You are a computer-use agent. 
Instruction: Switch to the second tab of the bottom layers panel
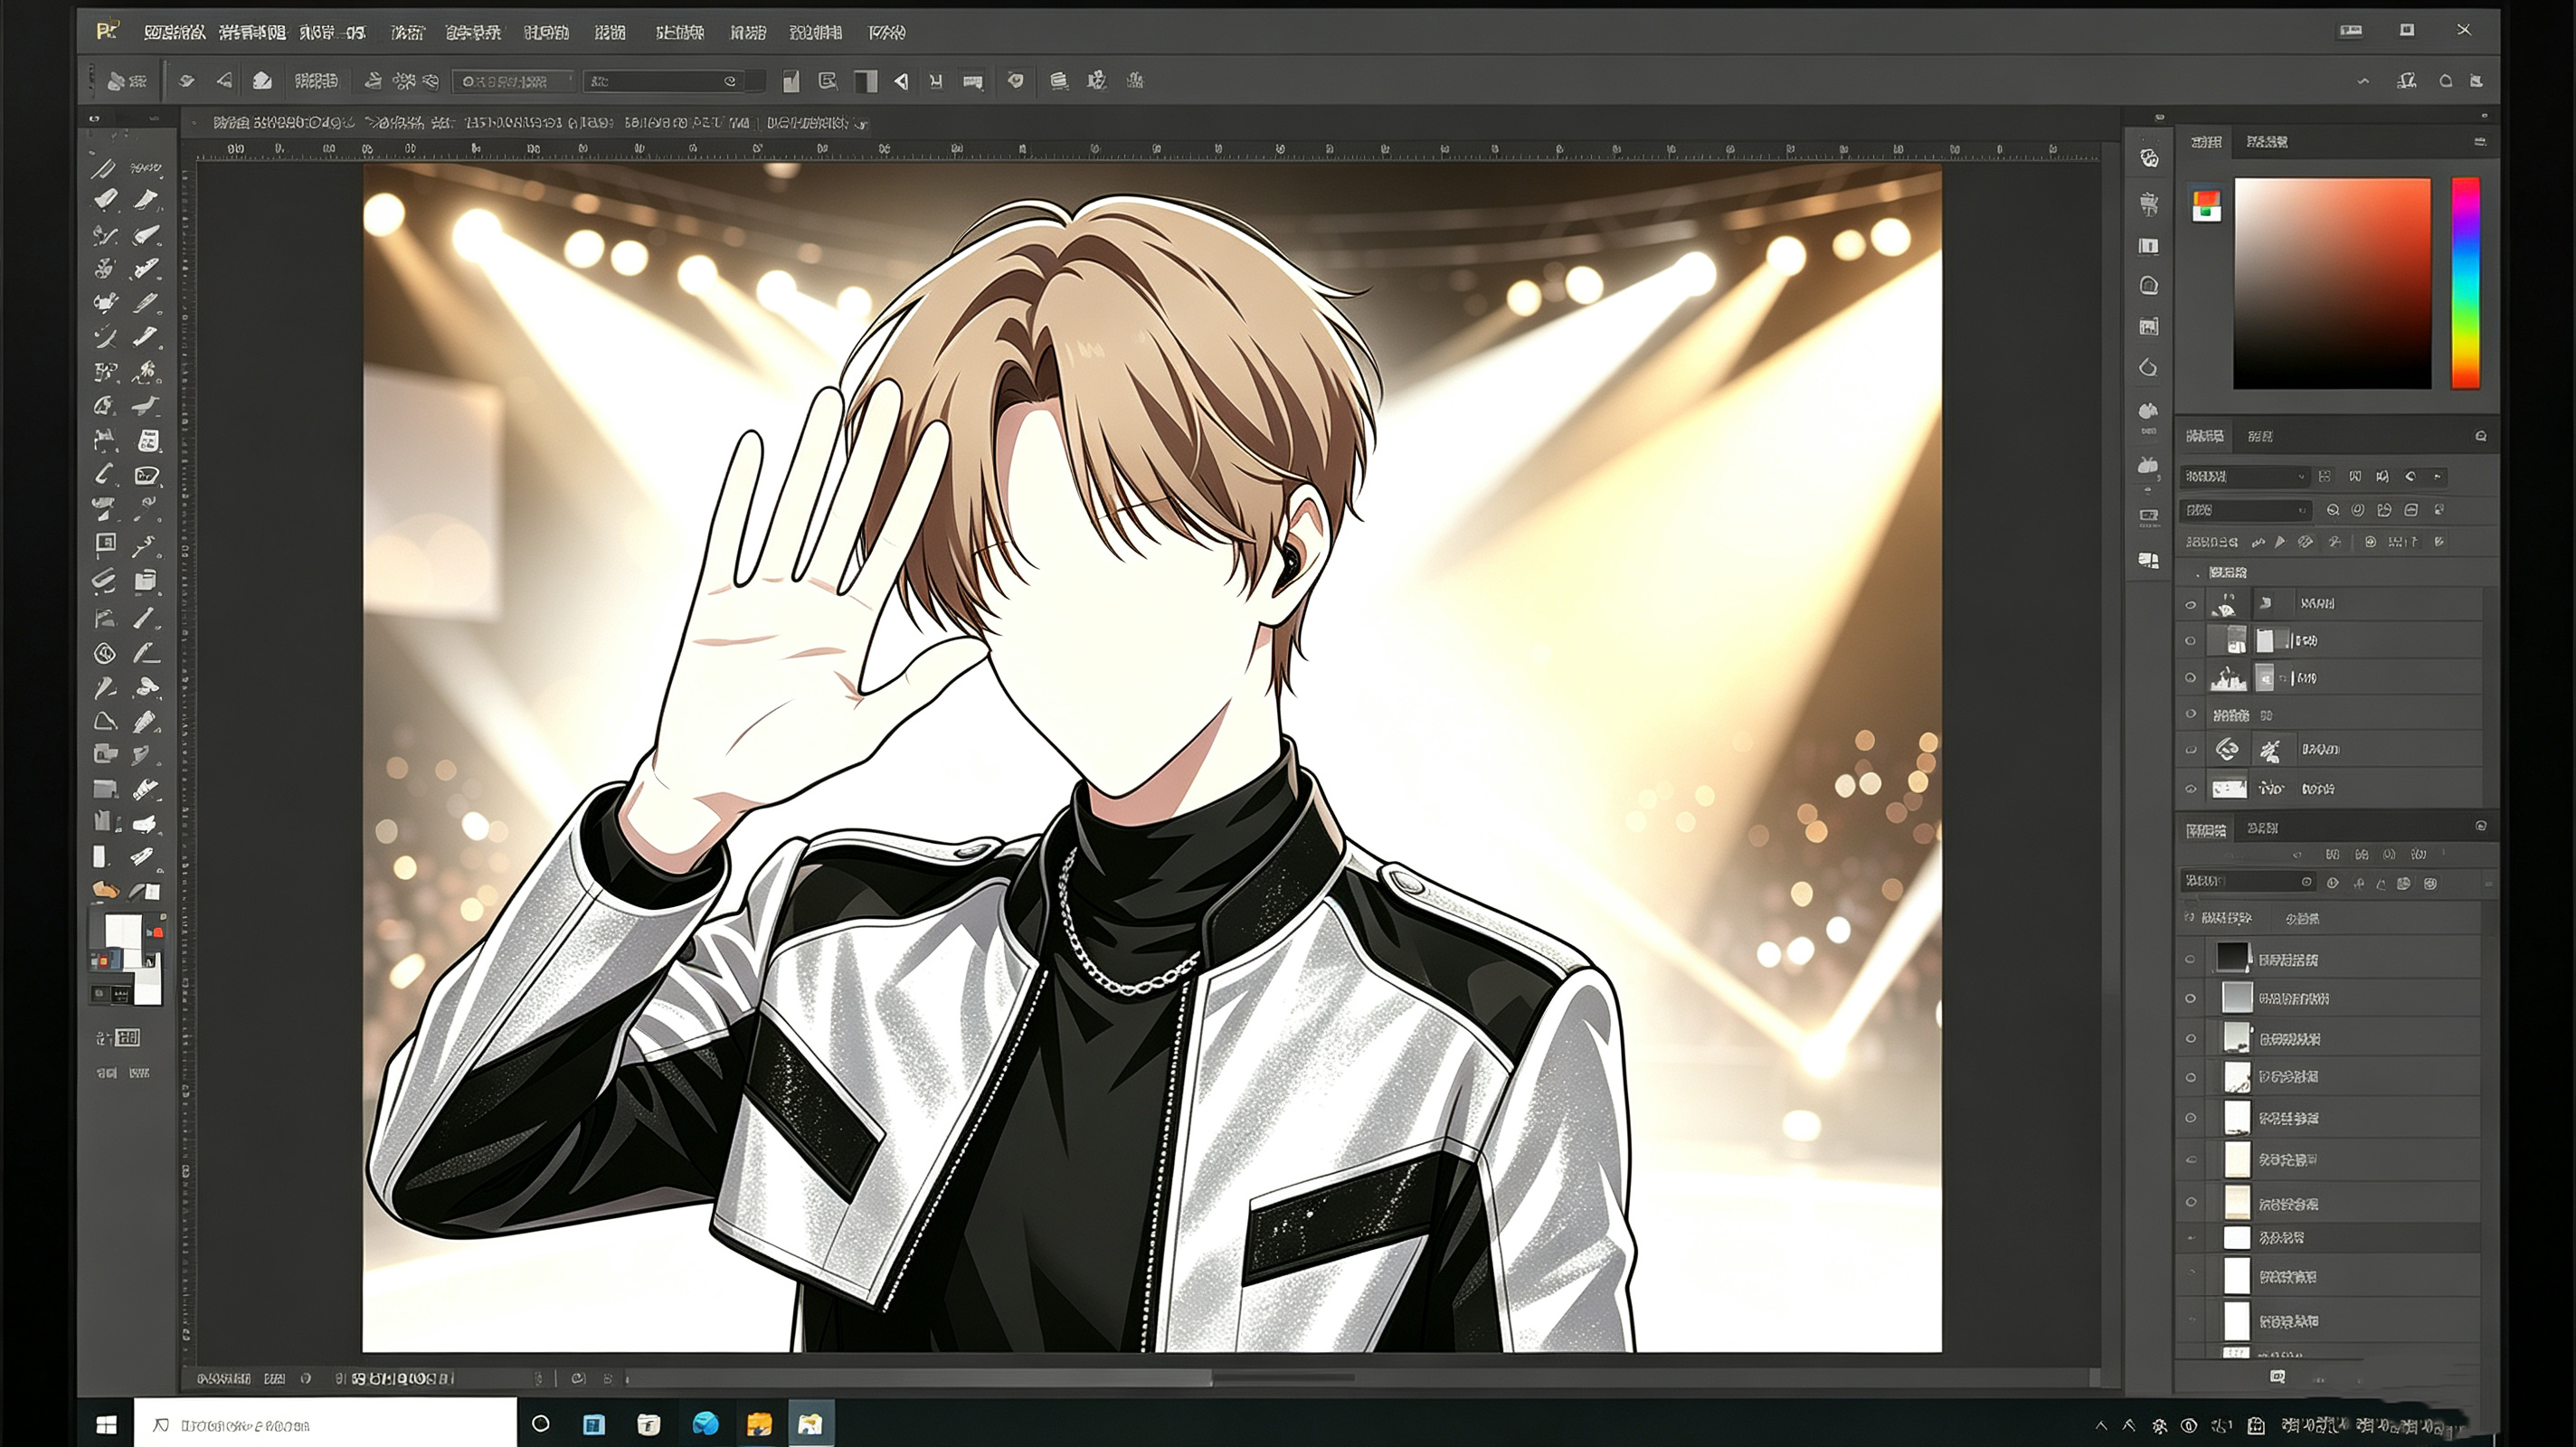coord(2262,828)
